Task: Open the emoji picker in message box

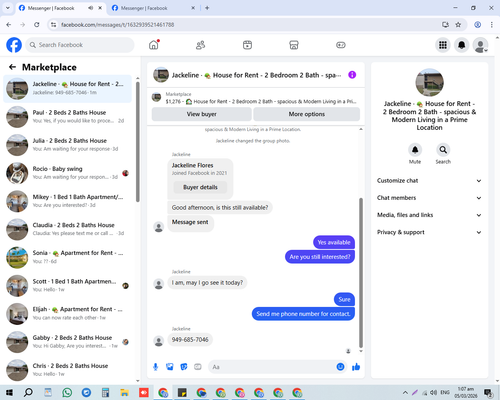Action: pos(340,367)
